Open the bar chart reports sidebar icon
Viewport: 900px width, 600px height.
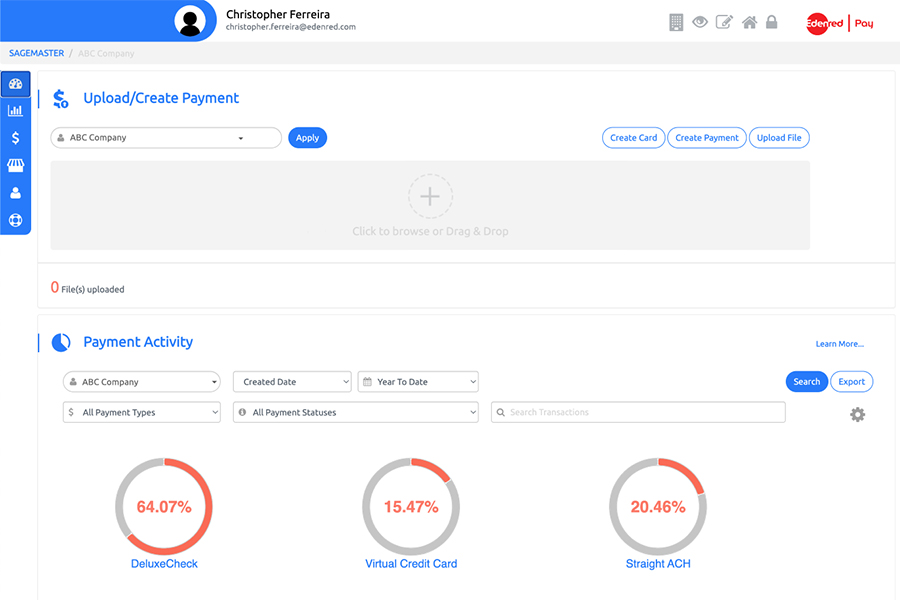(x=15, y=111)
